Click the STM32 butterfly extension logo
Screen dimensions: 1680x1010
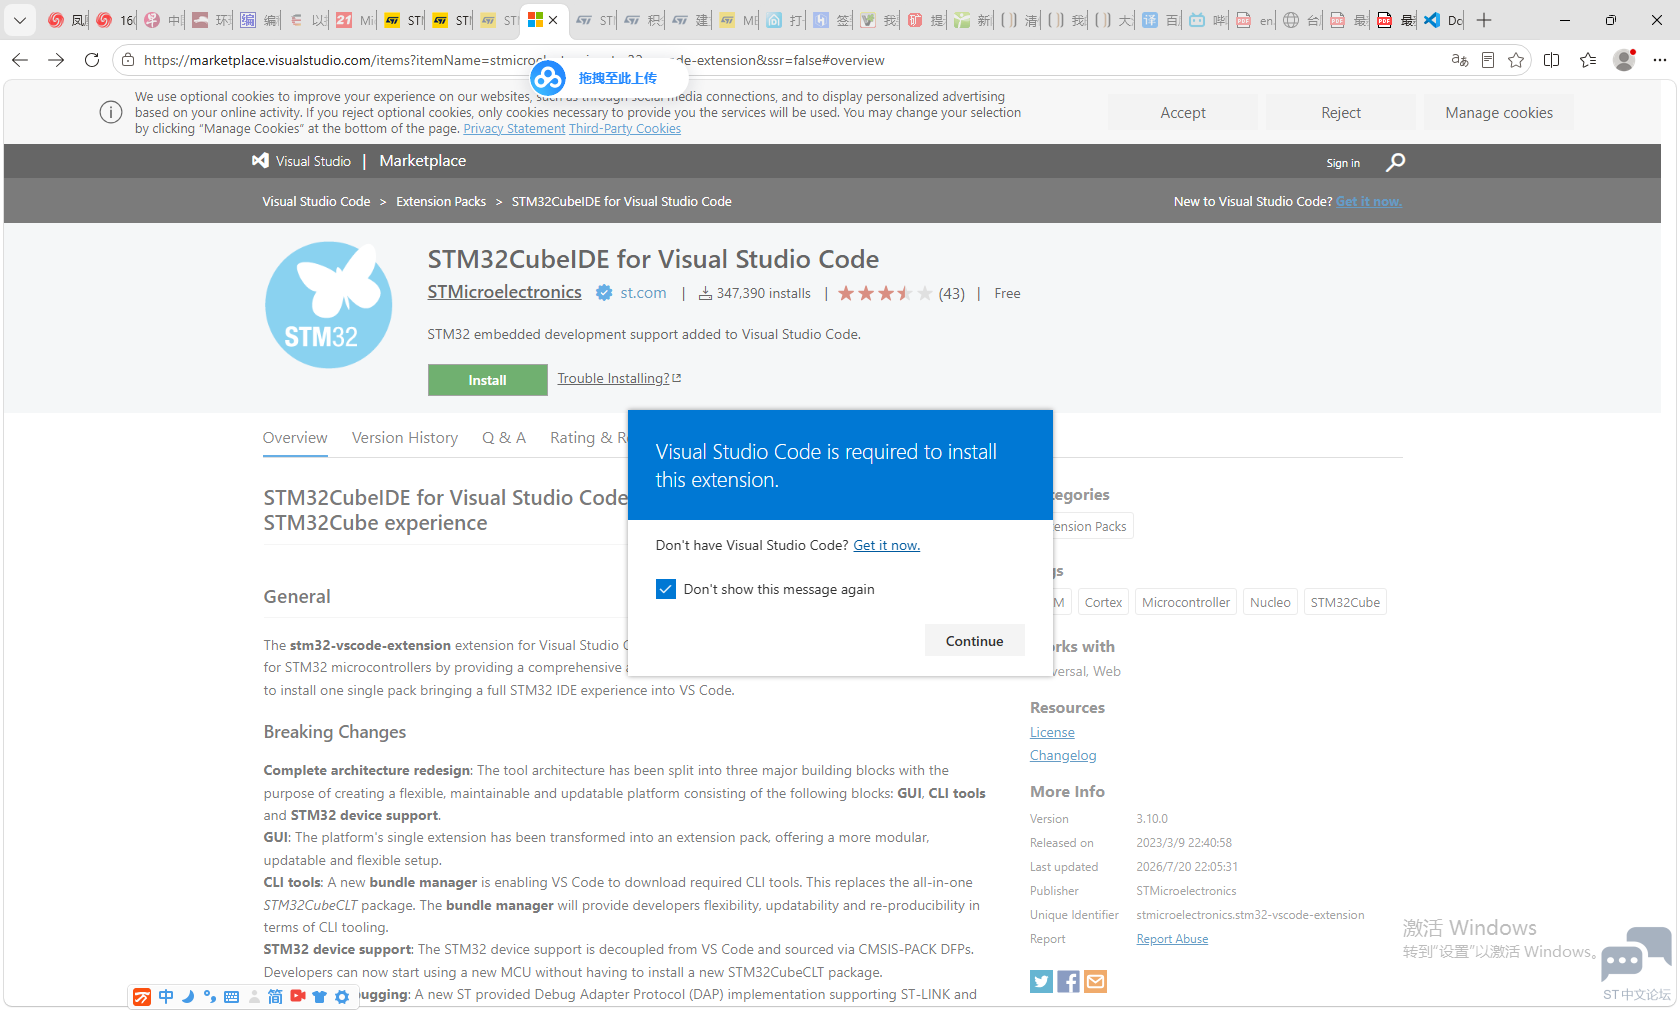328,305
